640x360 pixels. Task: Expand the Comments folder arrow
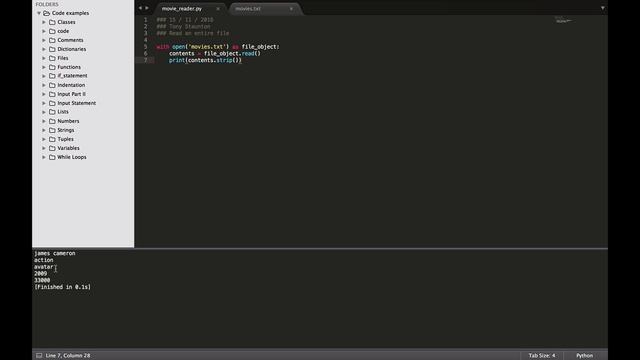click(x=44, y=40)
